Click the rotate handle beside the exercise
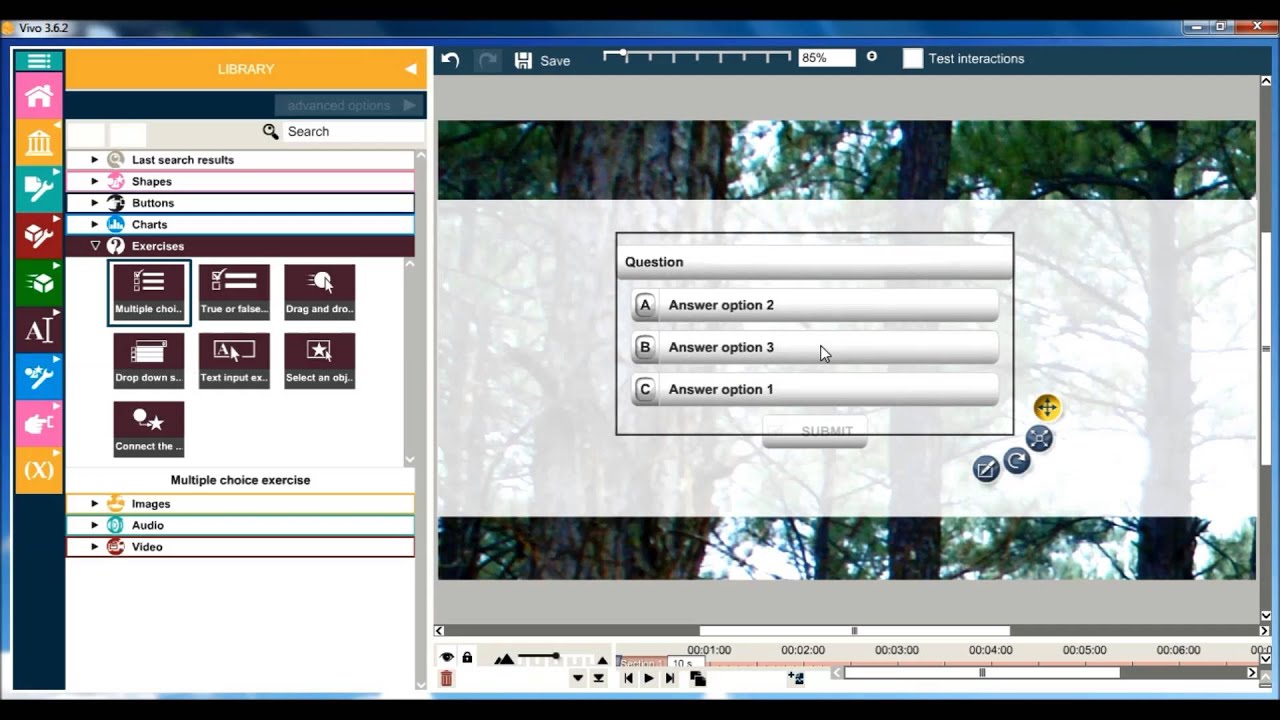Image resolution: width=1280 pixels, height=720 pixels. click(1017, 460)
